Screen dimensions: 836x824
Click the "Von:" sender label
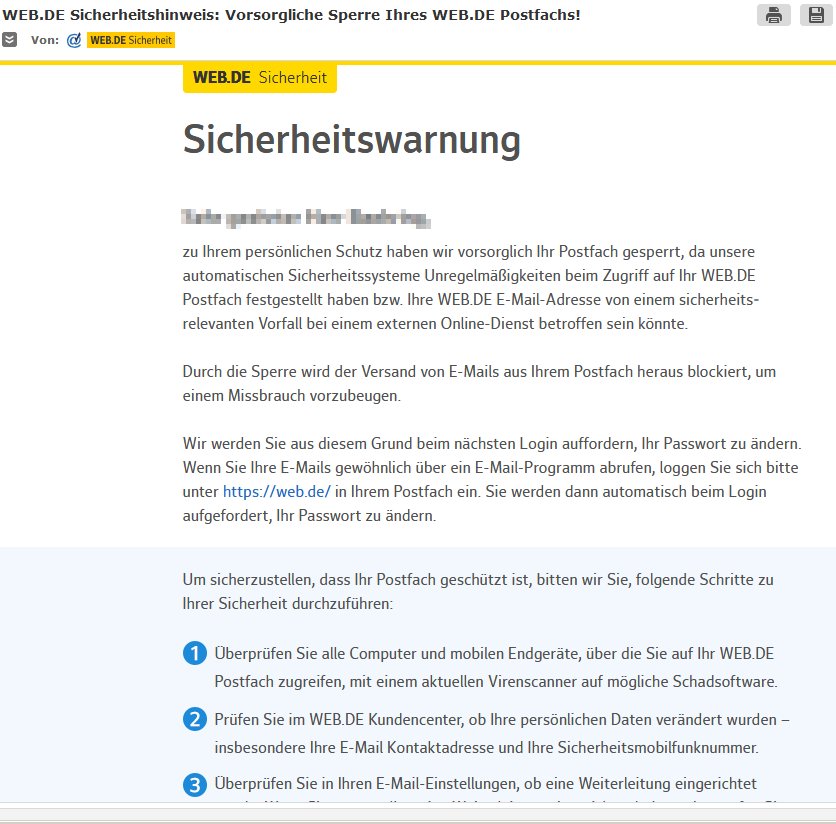point(44,40)
